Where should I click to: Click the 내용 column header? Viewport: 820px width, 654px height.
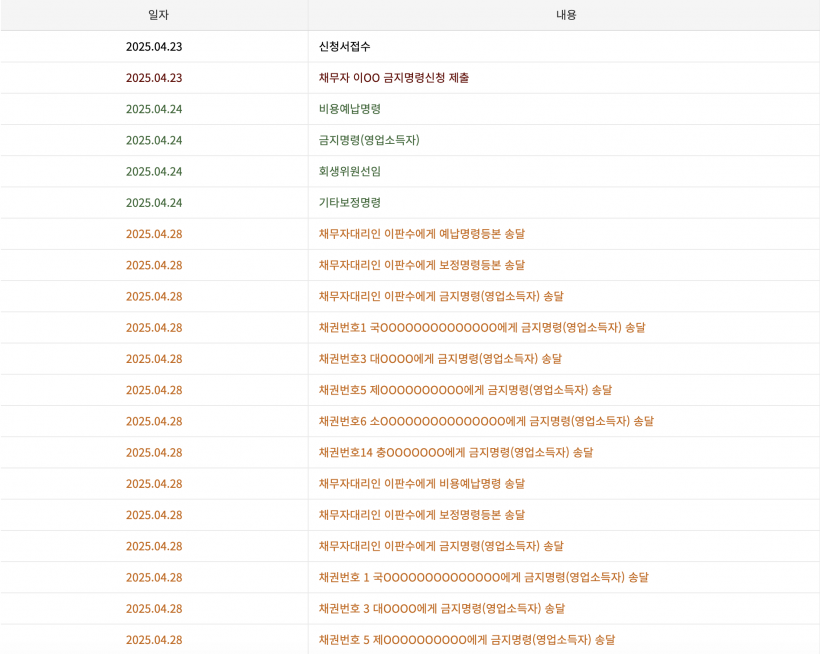(x=566, y=15)
